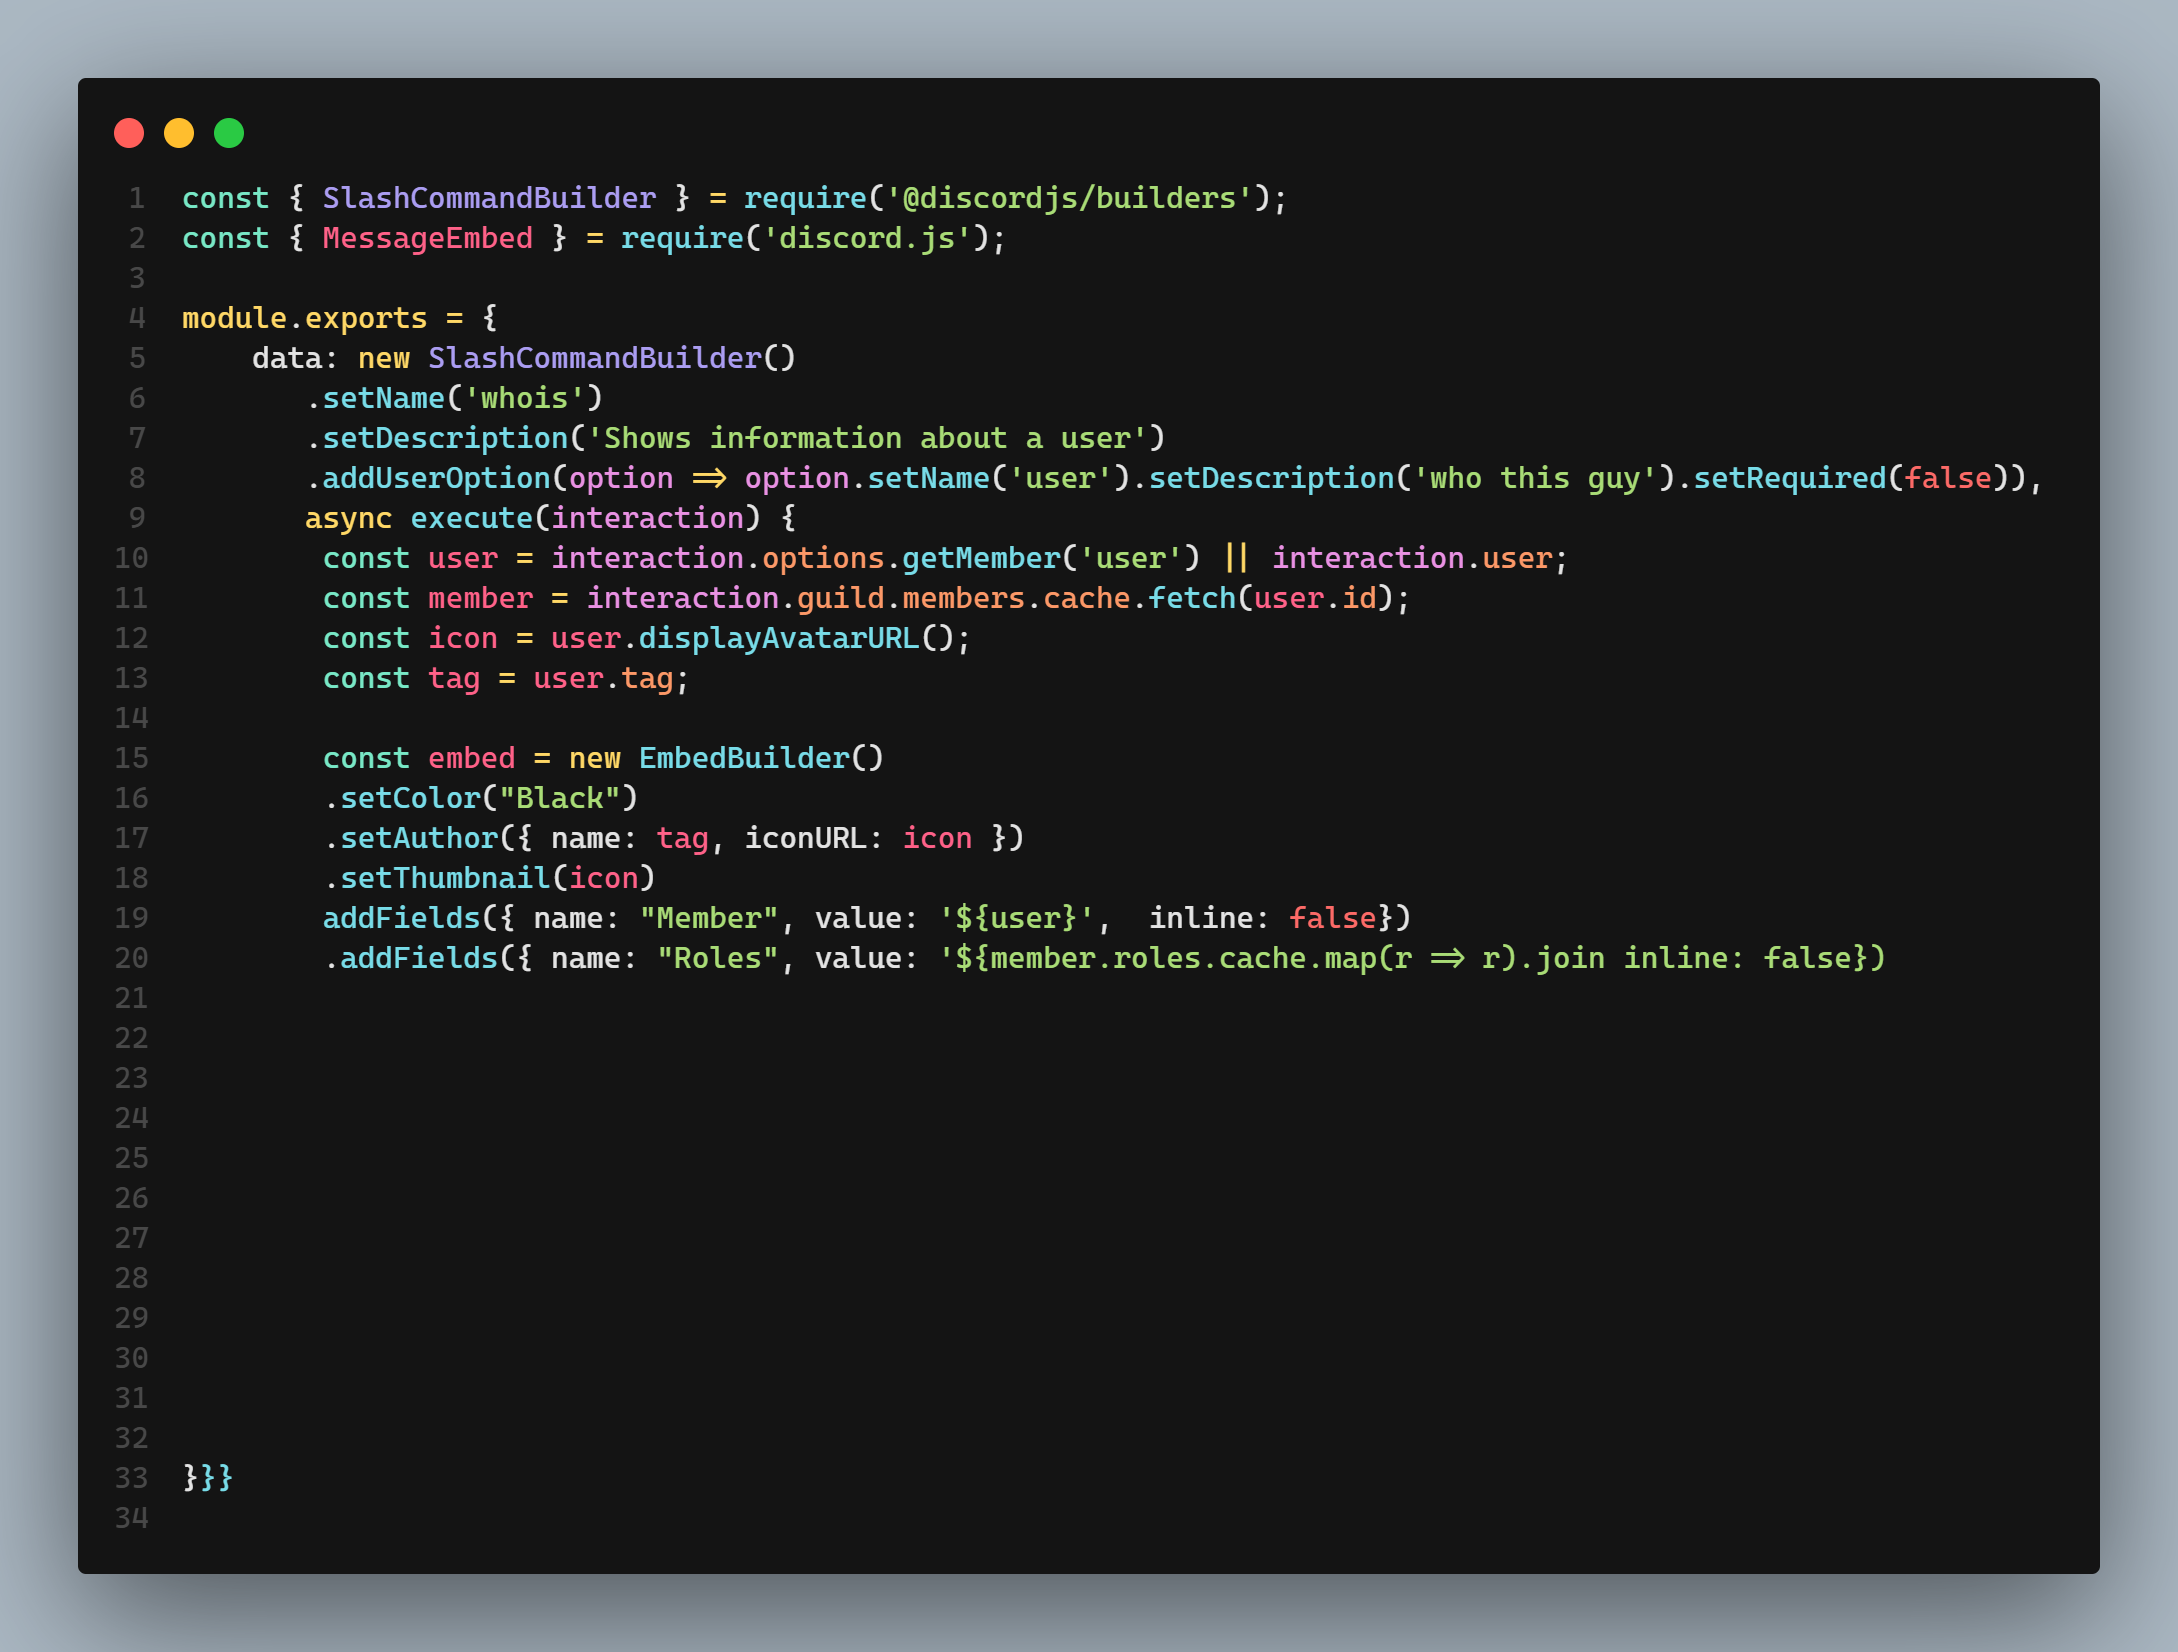This screenshot has height=1652, width=2178.
Task: Click member.roles.cache.map on line 20
Action: pos(1183,958)
